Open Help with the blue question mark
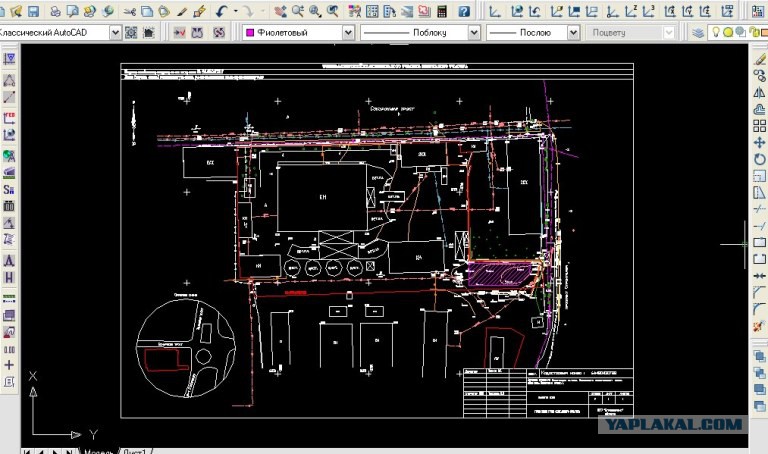Screen dimensions: 768x454 coord(464,11)
